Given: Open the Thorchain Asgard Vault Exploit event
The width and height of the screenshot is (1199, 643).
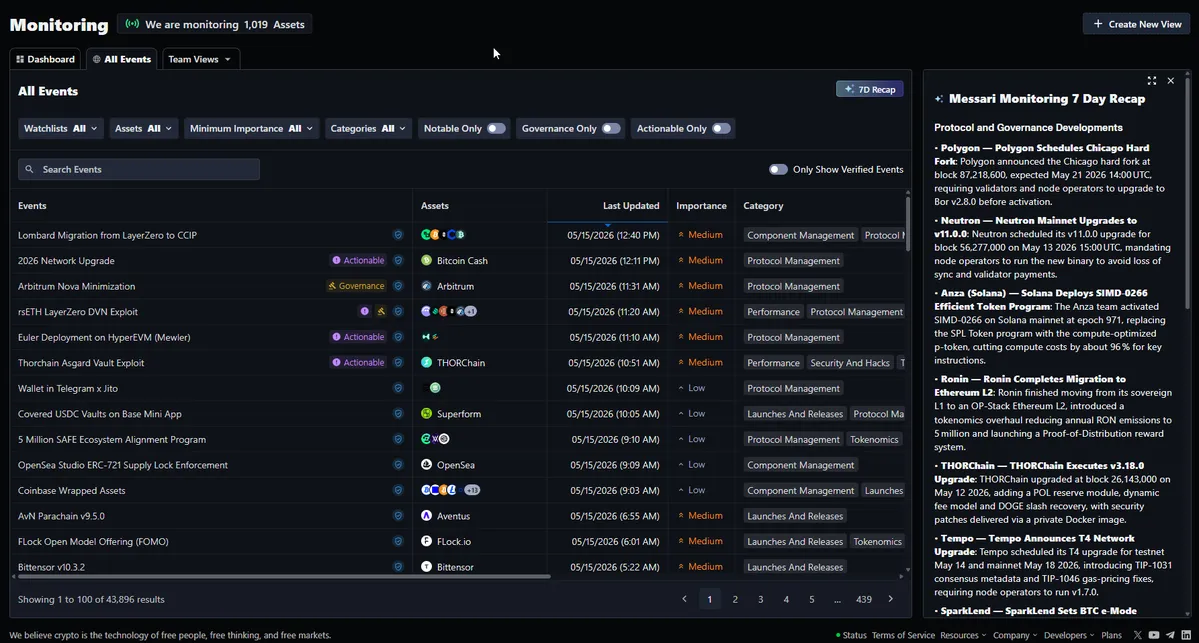Looking at the screenshot, I should click(81, 362).
